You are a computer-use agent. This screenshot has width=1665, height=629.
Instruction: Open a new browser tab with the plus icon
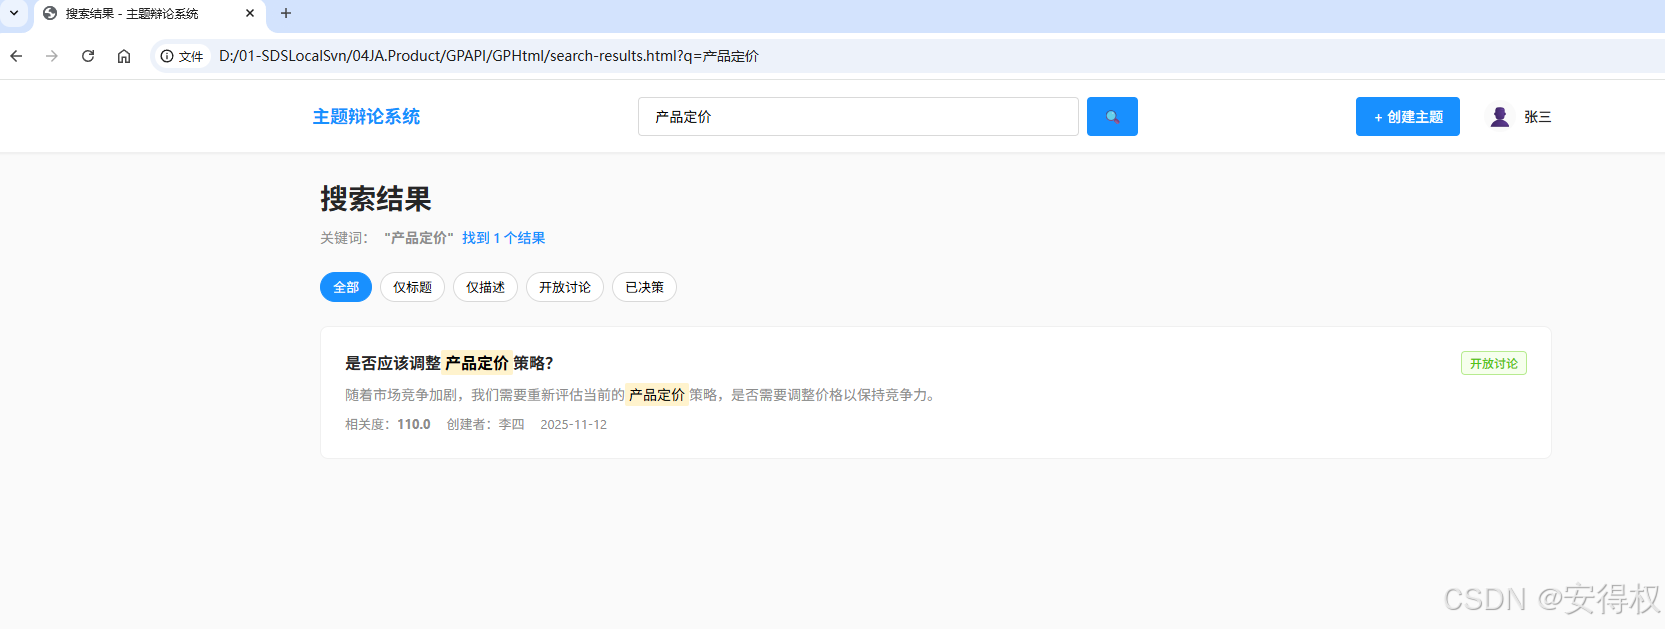(x=286, y=13)
